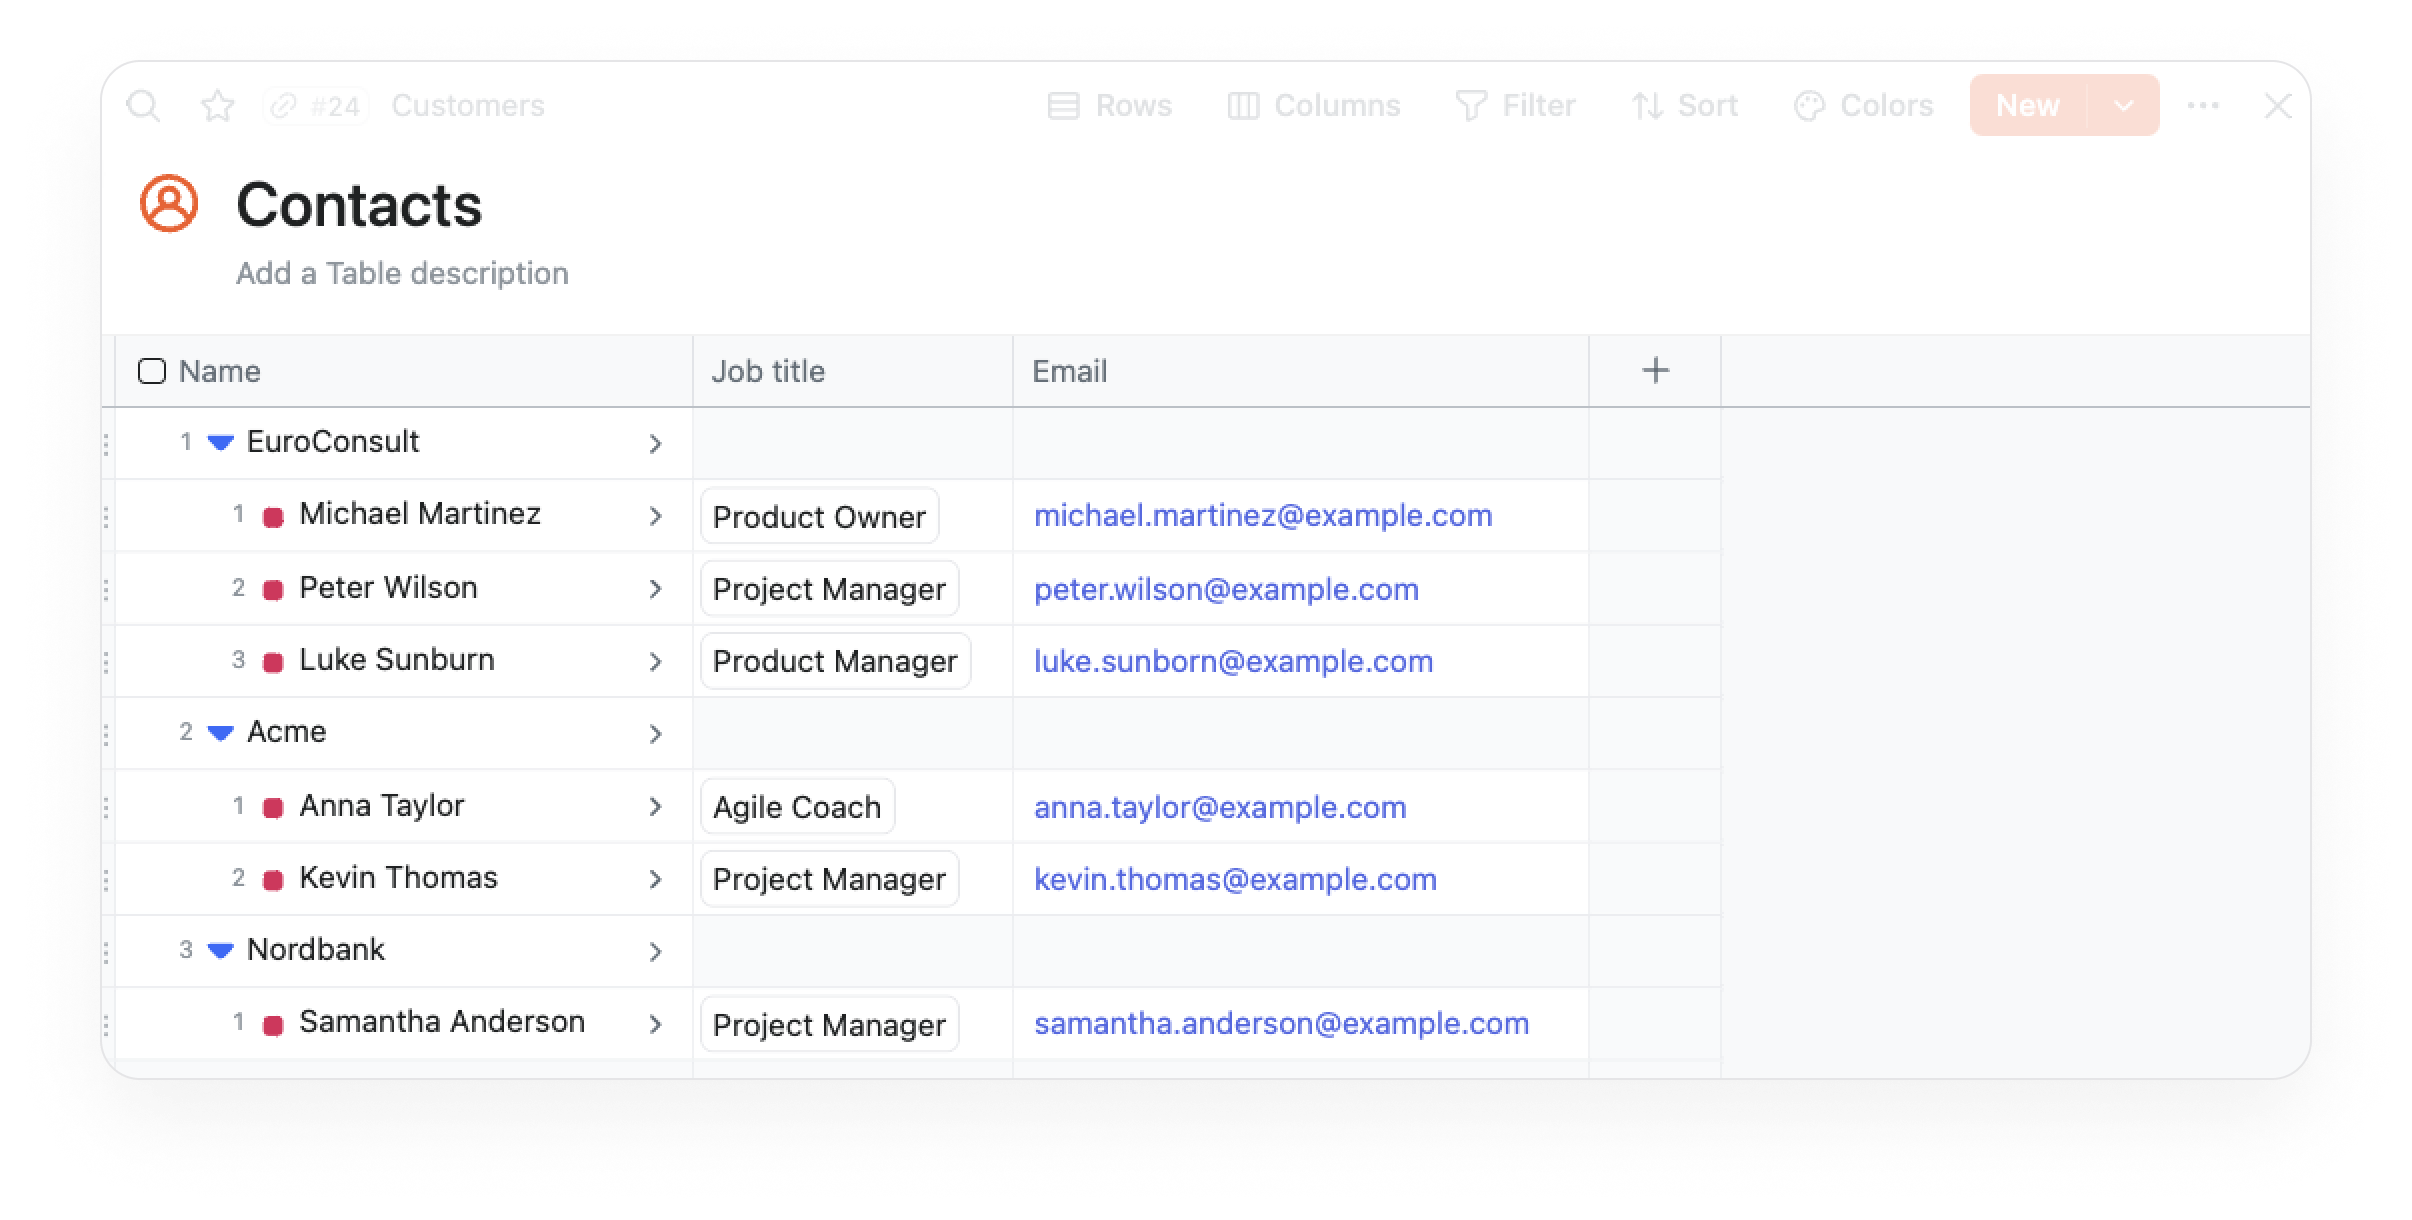Open the Rows options
Screen dimensions: 2412x1220
(x=1109, y=106)
